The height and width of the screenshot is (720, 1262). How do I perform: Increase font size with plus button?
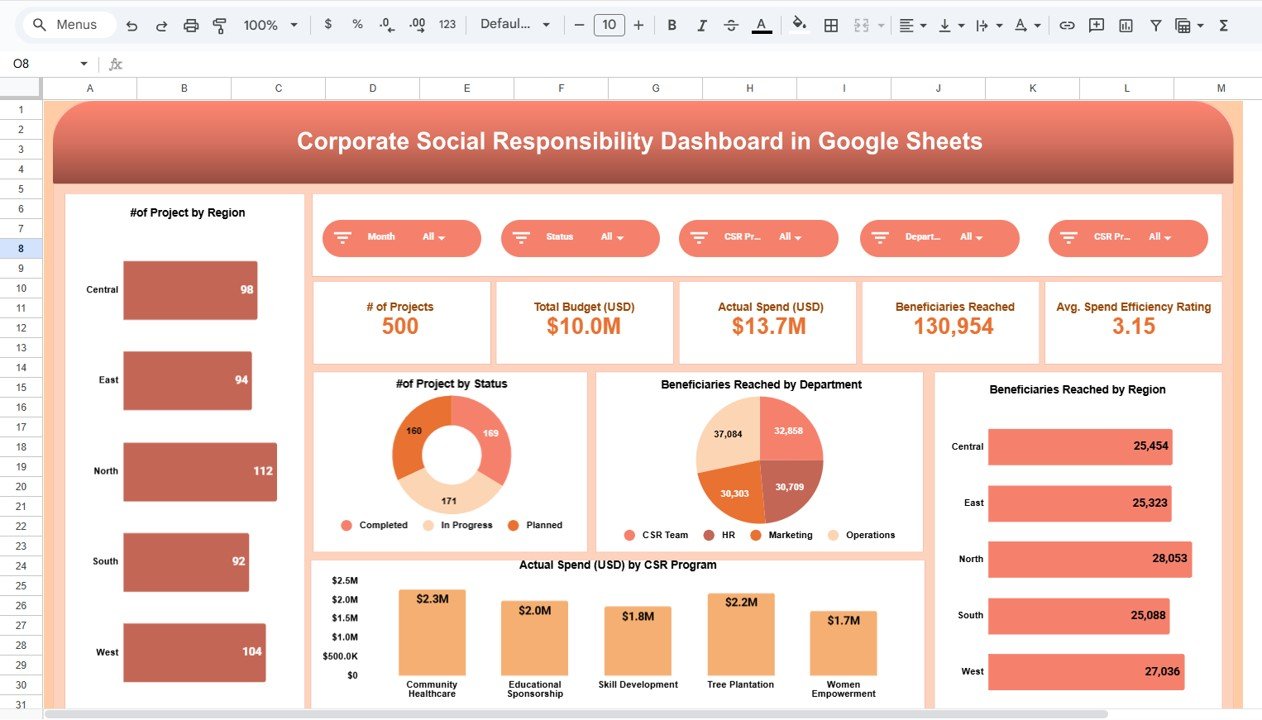tap(638, 25)
